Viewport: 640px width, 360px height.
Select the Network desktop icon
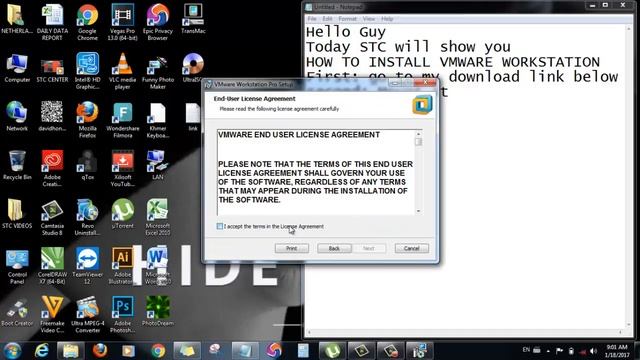point(17,117)
